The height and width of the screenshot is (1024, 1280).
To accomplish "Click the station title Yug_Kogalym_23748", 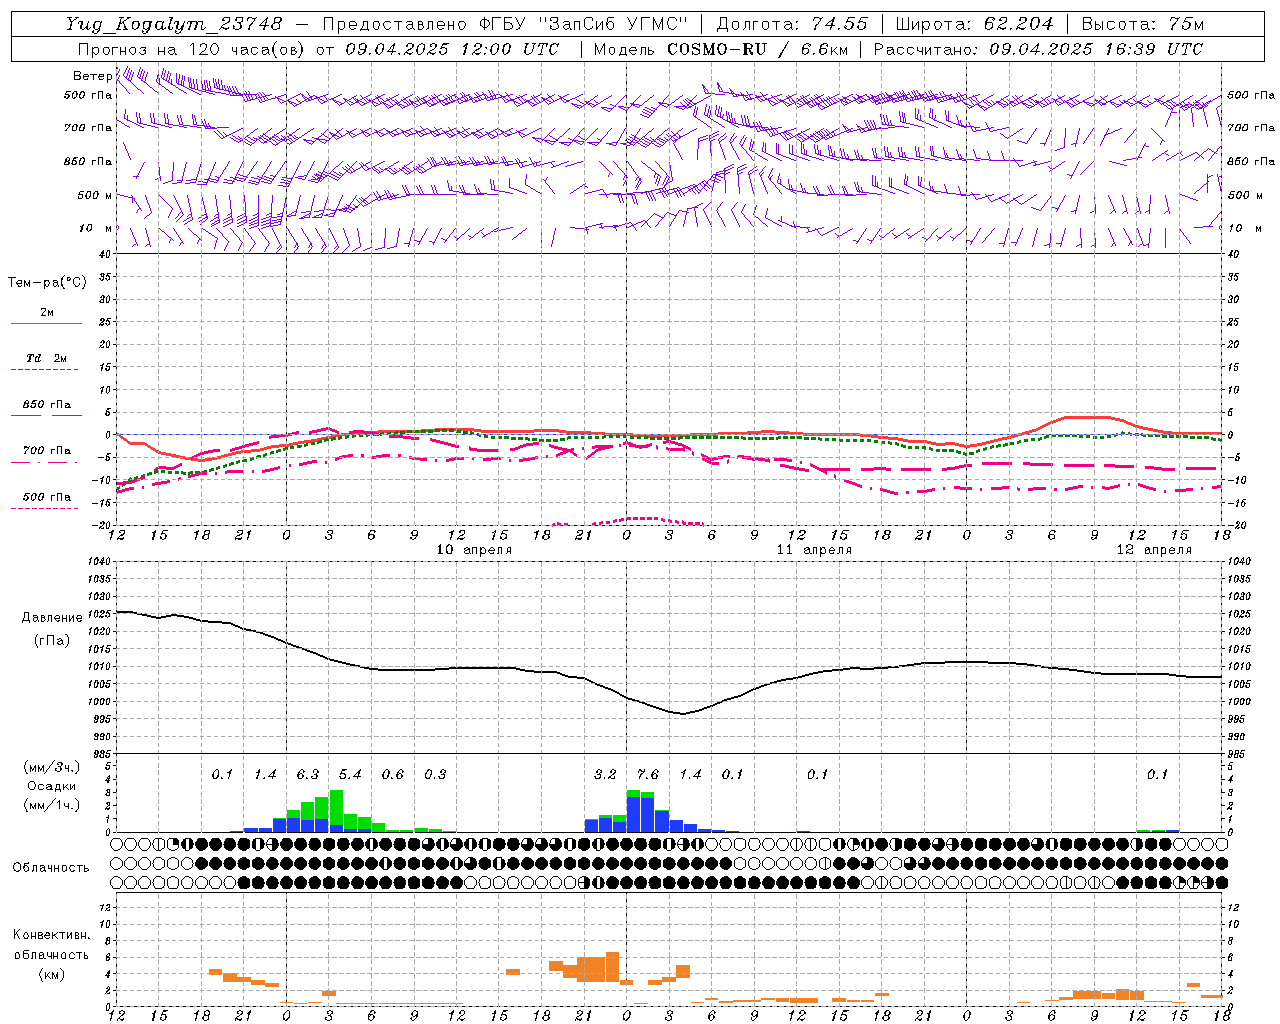I will (174, 24).
